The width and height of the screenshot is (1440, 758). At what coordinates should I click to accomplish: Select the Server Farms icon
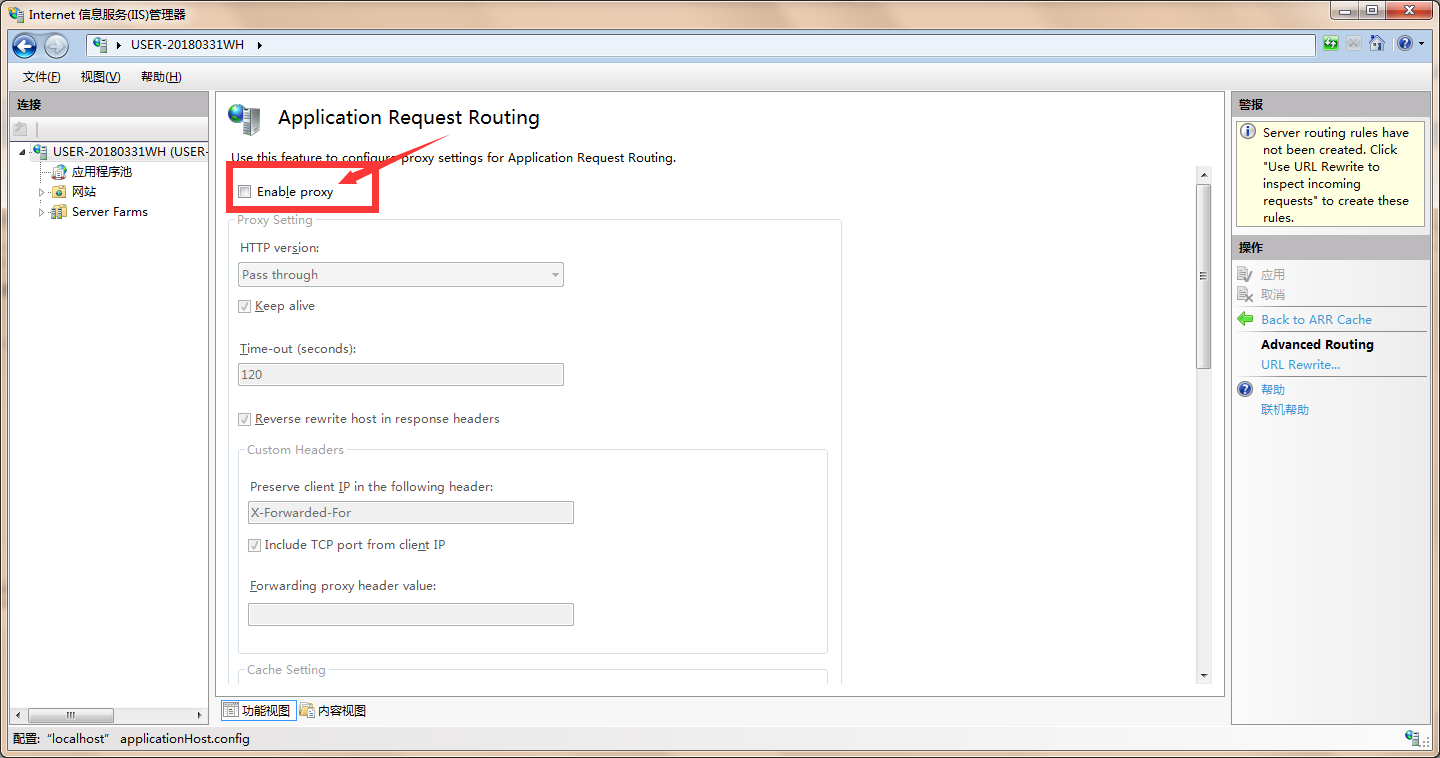60,212
